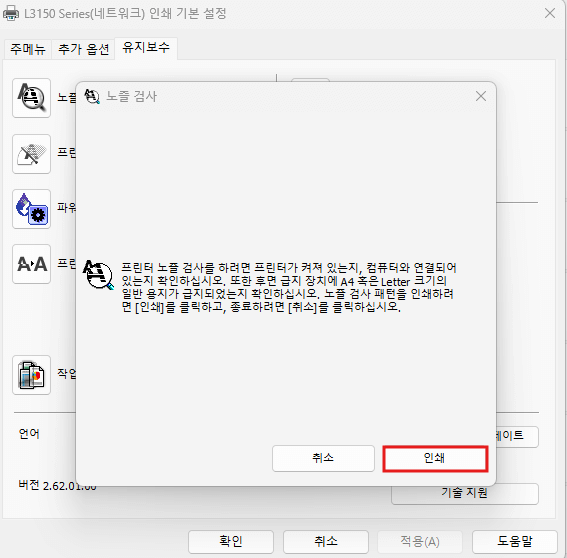The image size is (567, 558).
Task: Click the 노즐 검사 dialog title text
Action: (x=131, y=97)
